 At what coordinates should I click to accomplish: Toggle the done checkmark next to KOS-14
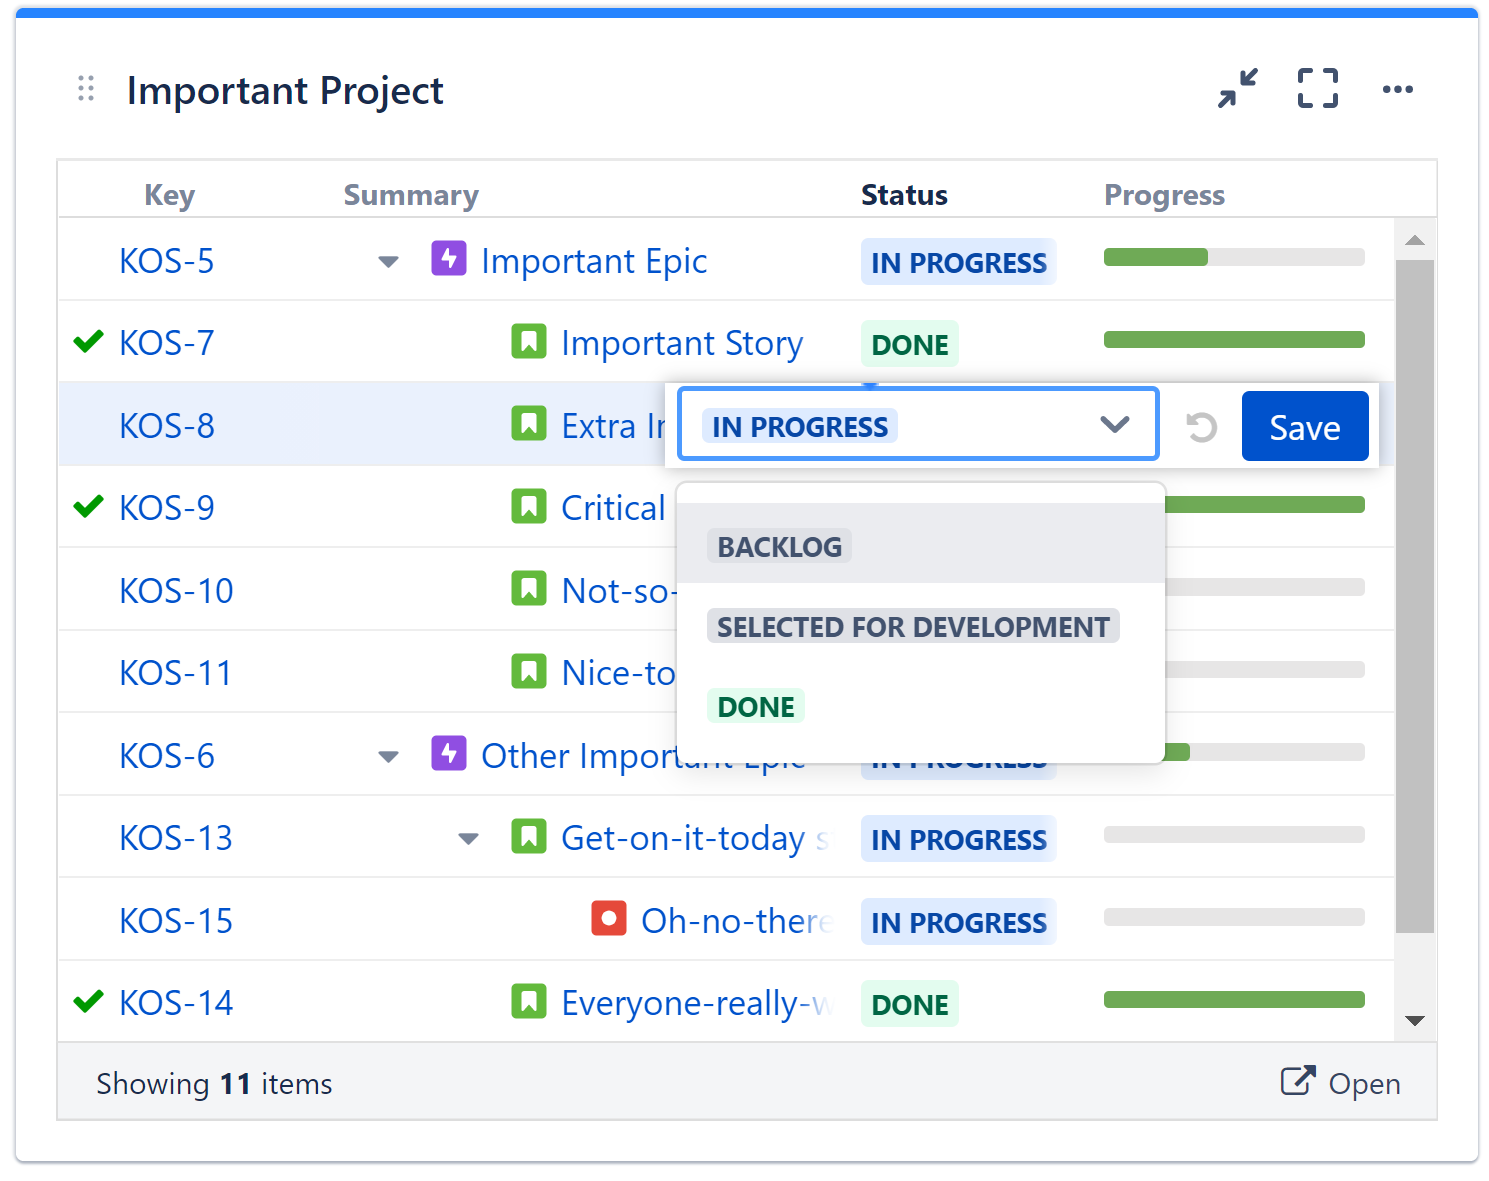click(x=88, y=1001)
